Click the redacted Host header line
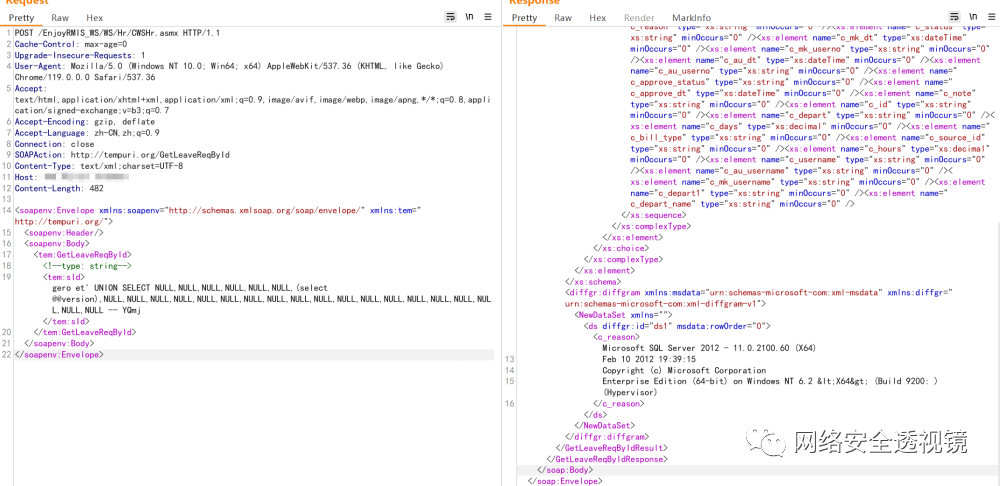This screenshot has width=1000, height=486. [x=72, y=177]
